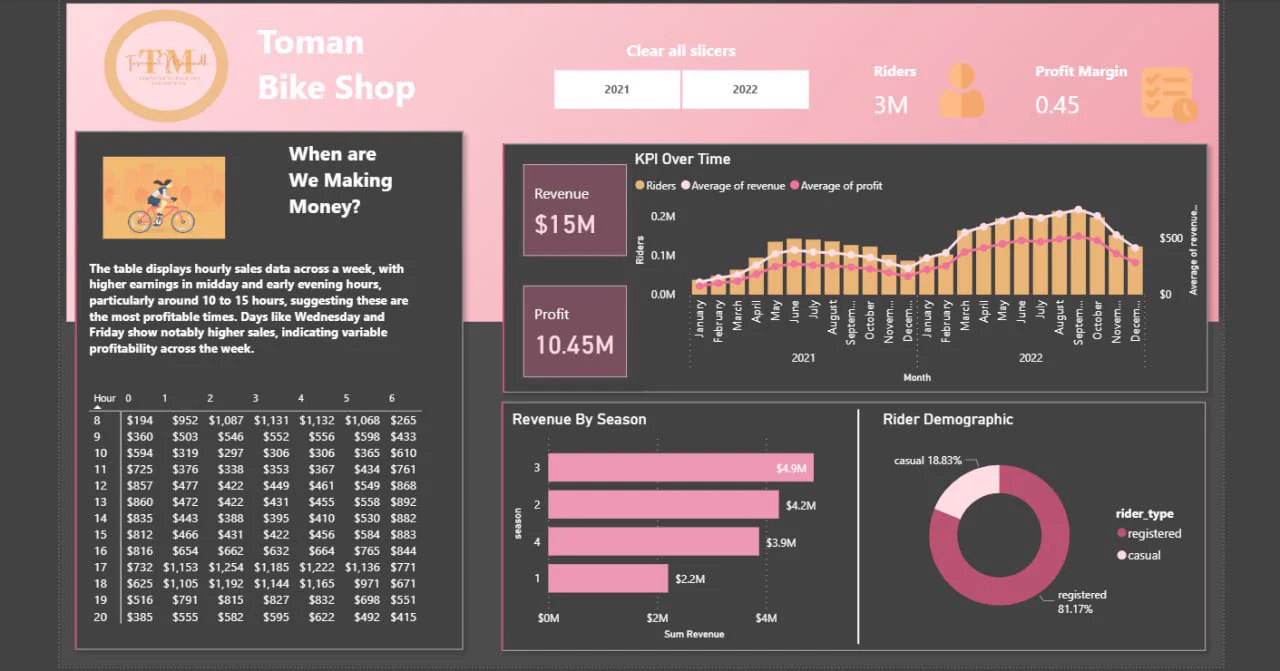This screenshot has width=1280, height=671.
Task: Filter the report to year 2021
Action: pyautogui.click(x=617, y=89)
